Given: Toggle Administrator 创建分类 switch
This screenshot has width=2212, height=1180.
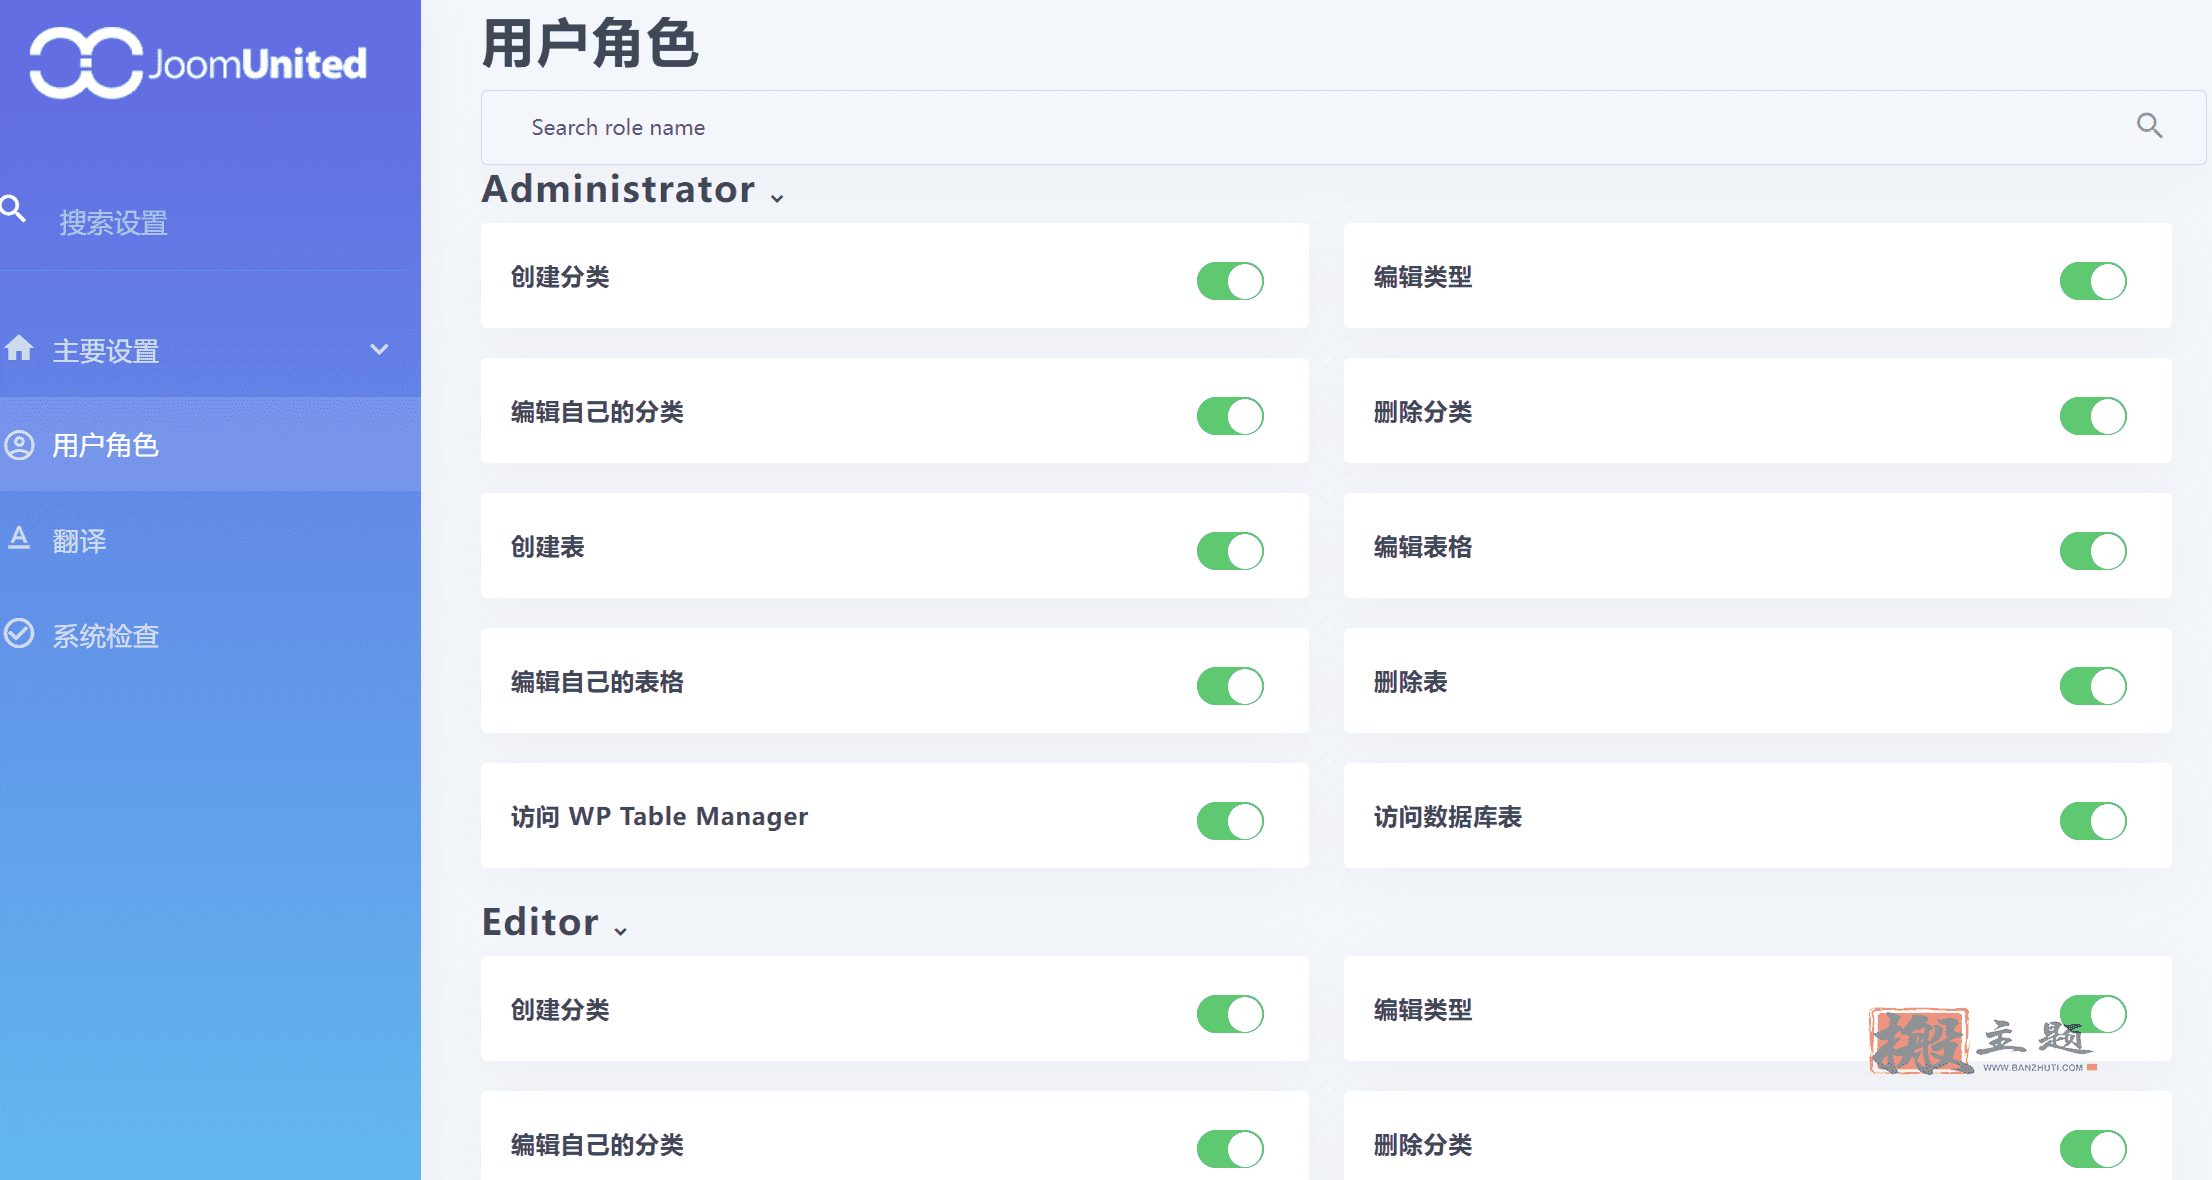Looking at the screenshot, I should coord(1230,281).
